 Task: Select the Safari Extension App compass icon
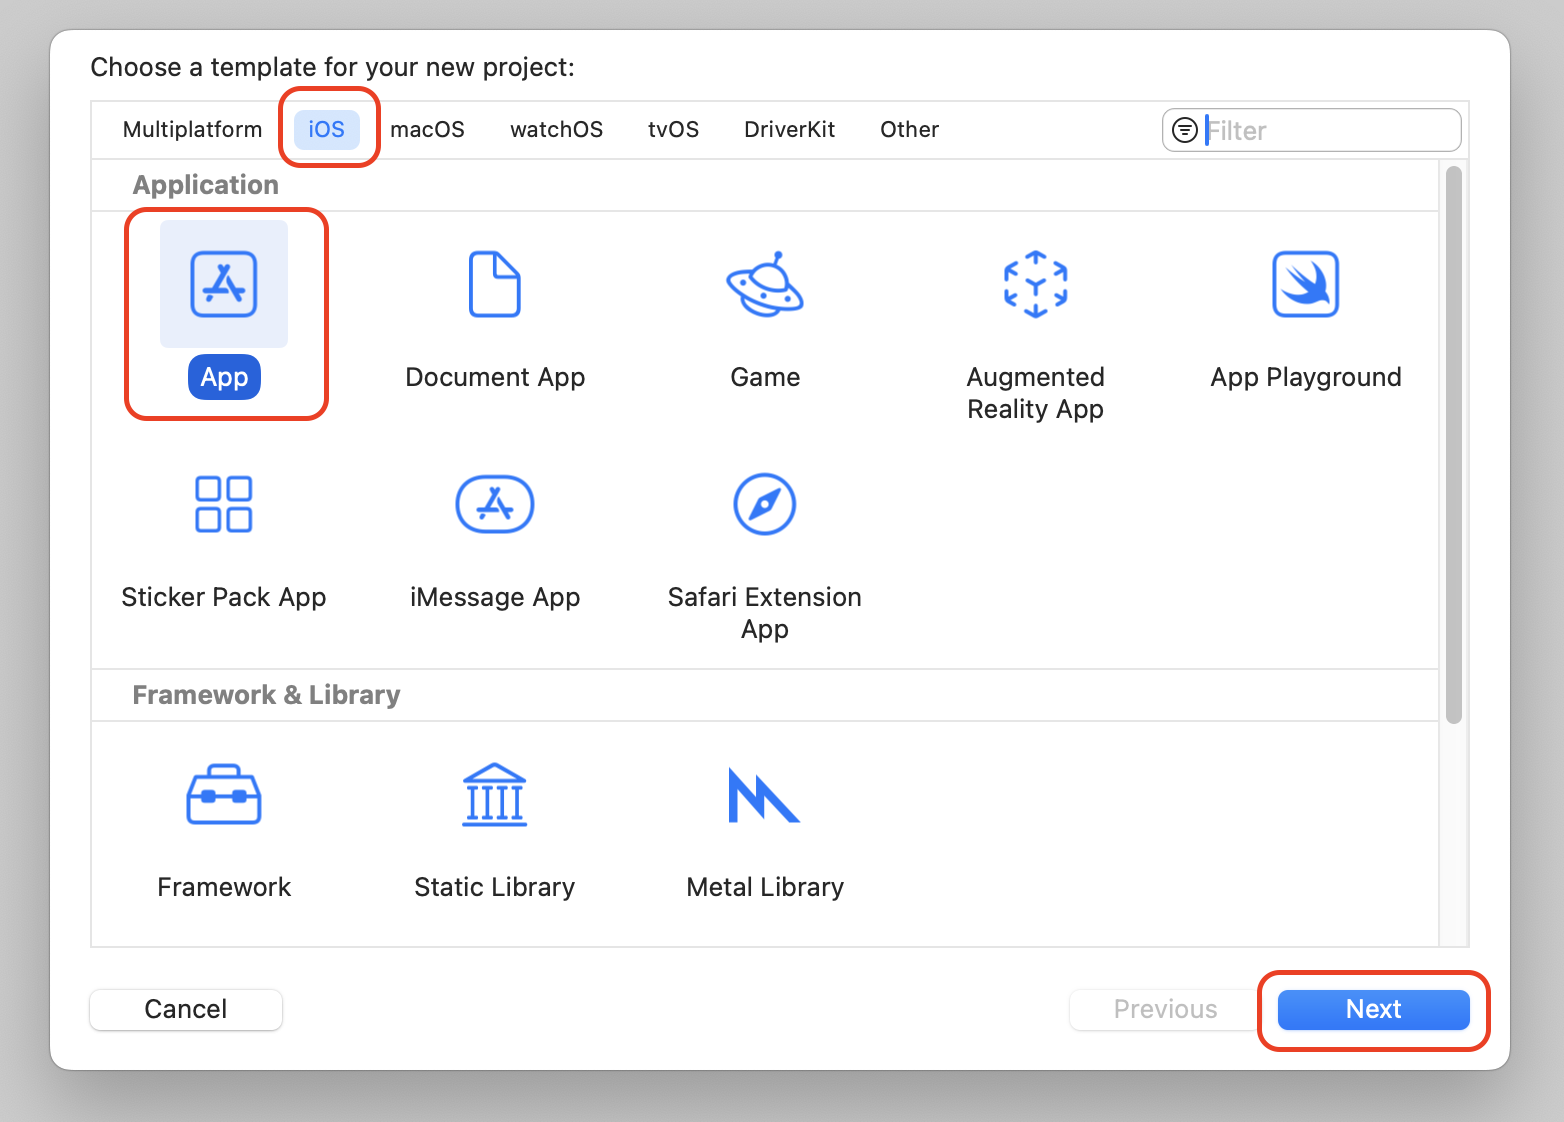[765, 504]
